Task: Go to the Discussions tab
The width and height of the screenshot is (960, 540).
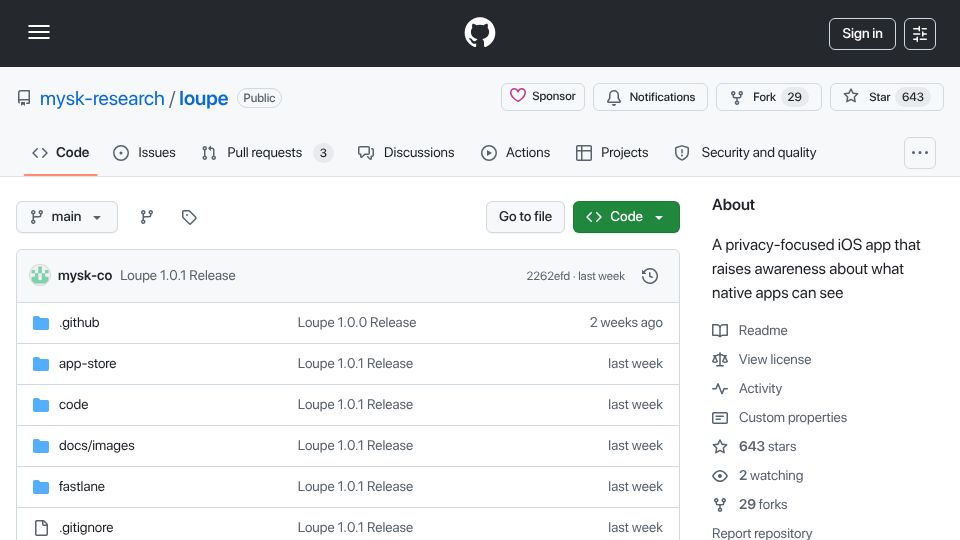Action: coord(406,152)
